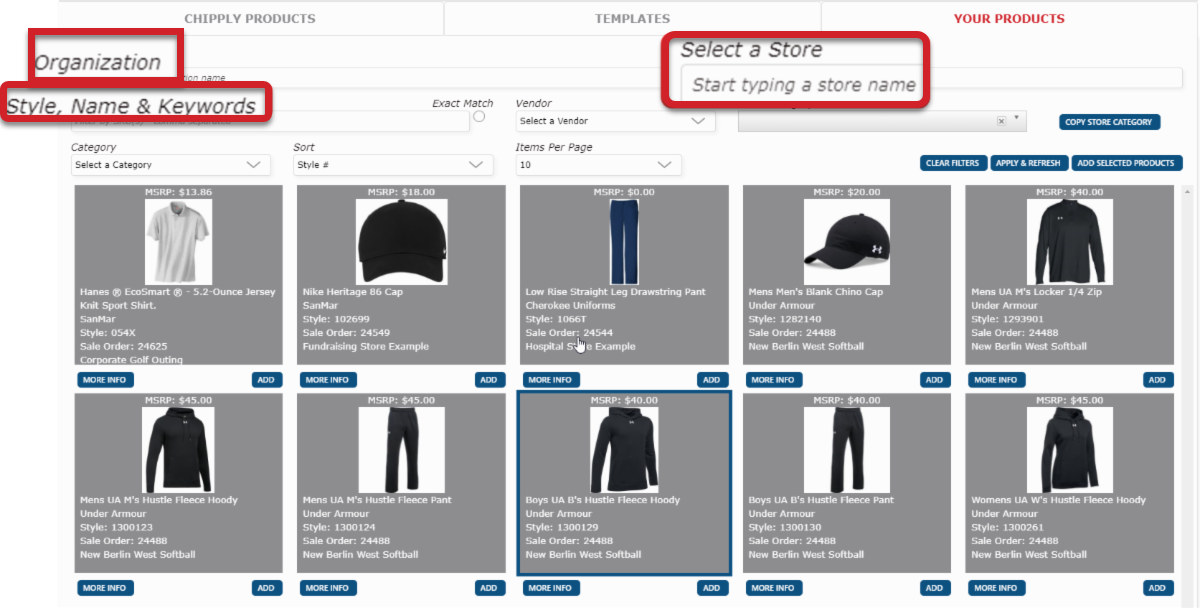1200x608 pixels.
Task: Change the Items Per Page dropdown
Action: click(x=598, y=165)
